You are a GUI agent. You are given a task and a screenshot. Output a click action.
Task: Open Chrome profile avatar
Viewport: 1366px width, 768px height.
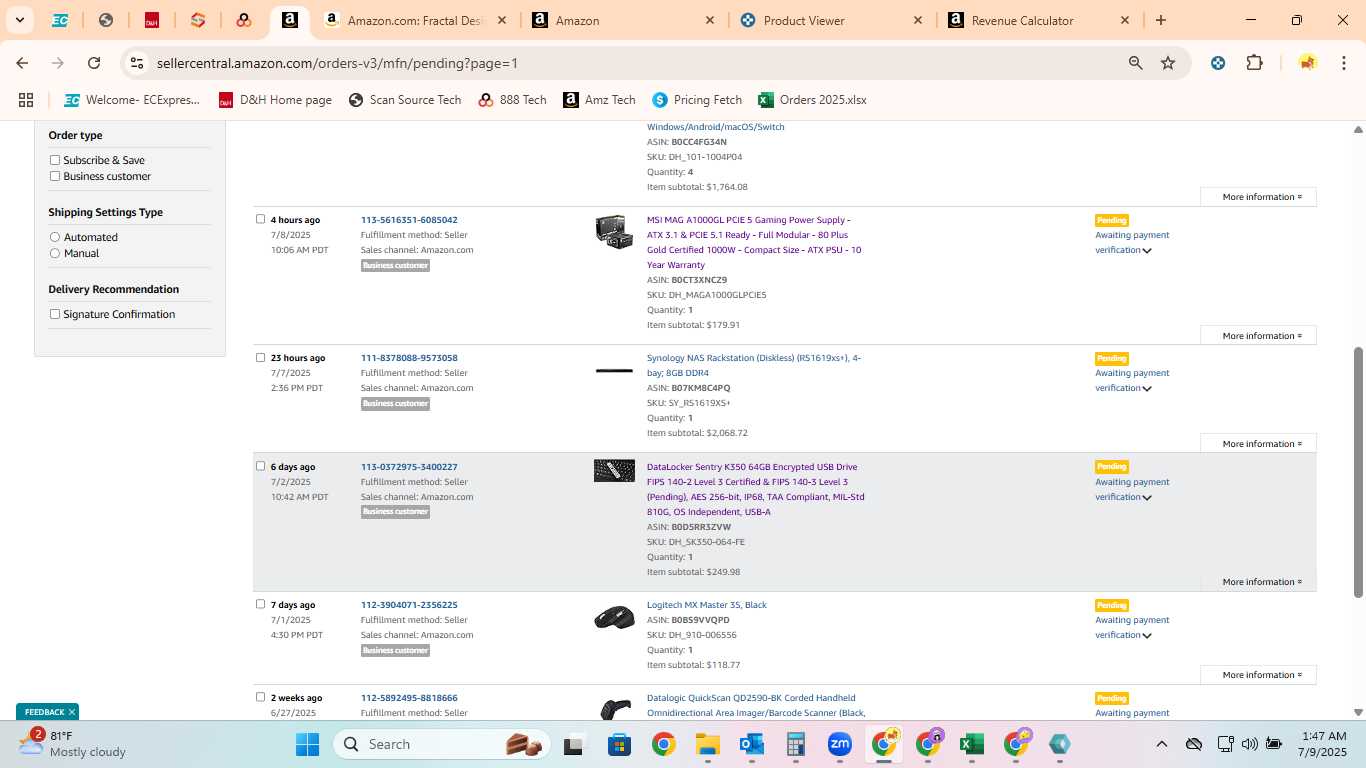(x=1307, y=63)
